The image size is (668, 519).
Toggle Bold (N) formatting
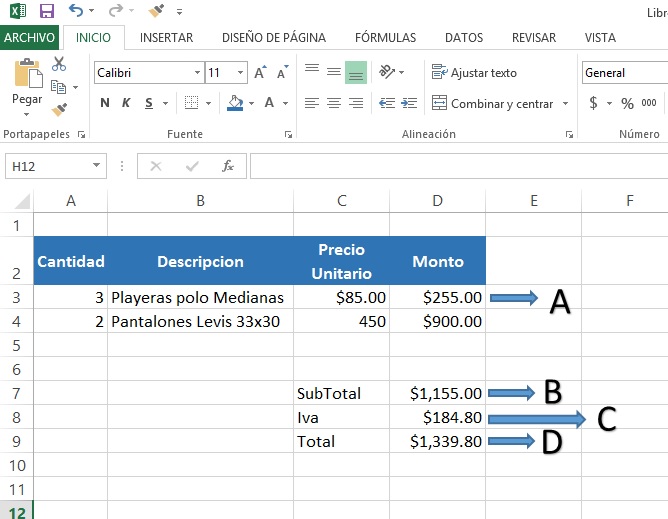(x=105, y=103)
